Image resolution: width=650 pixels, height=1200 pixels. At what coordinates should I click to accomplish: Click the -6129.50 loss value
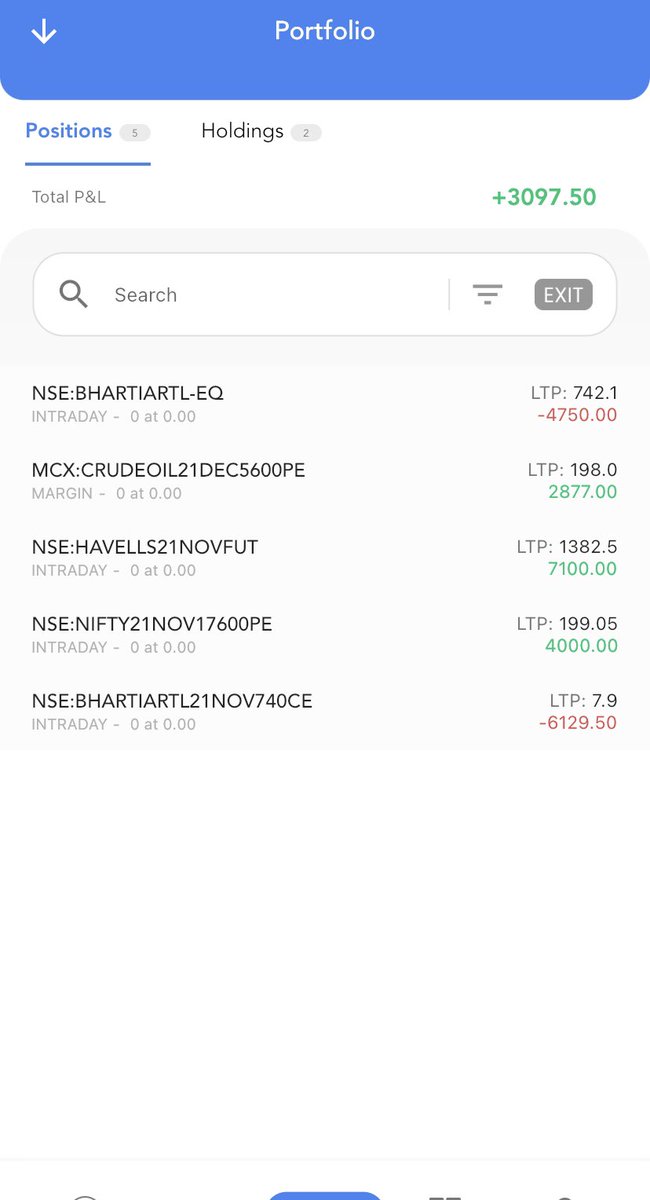coord(577,723)
